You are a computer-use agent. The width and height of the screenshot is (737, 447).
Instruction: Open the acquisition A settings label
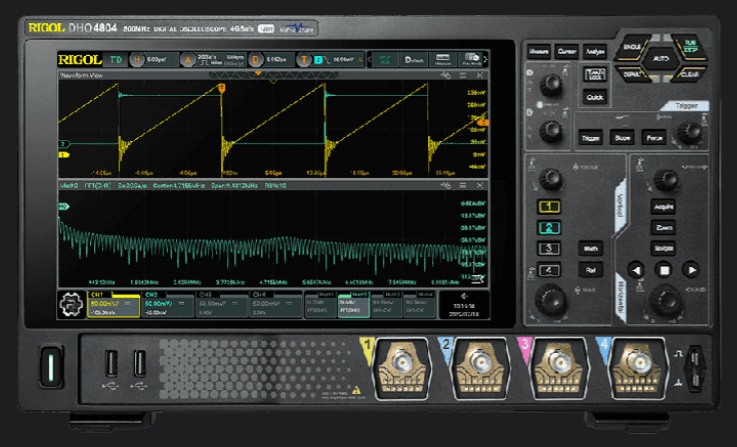187,60
